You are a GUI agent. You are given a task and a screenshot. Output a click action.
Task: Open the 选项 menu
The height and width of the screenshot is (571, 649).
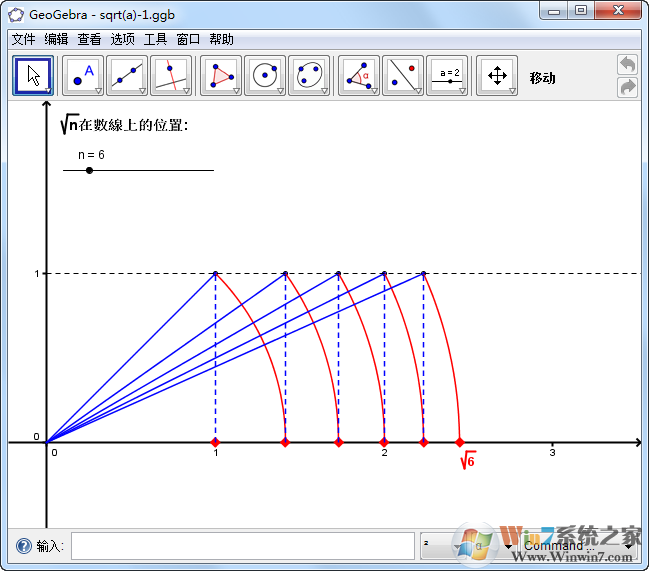tap(123, 39)
